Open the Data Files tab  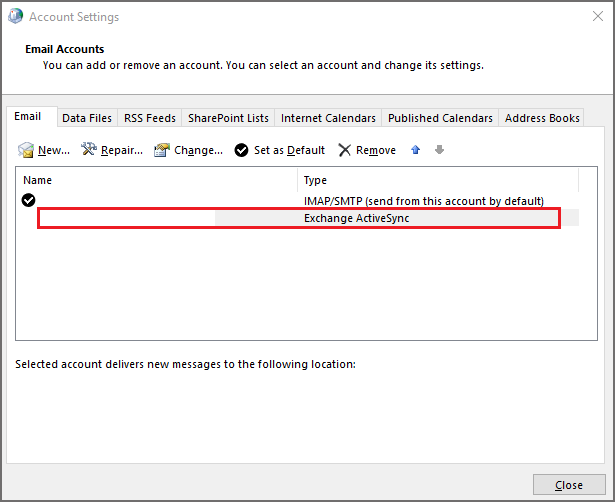point(87,118)
